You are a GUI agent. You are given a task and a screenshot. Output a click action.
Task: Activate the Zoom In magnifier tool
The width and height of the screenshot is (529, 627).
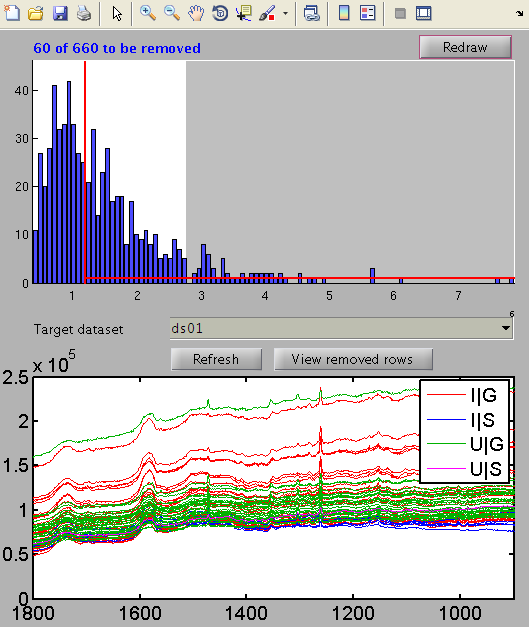[148, 13]
